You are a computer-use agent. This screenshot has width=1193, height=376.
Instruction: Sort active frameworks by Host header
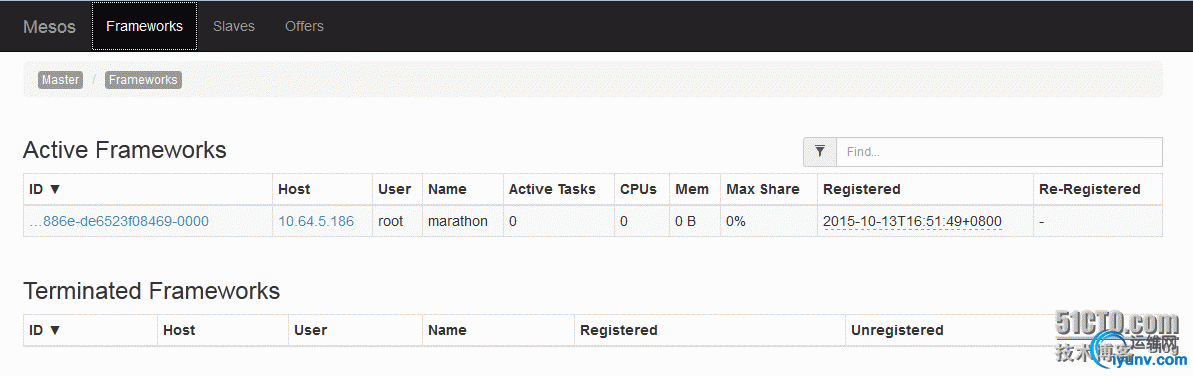point(294,190)
